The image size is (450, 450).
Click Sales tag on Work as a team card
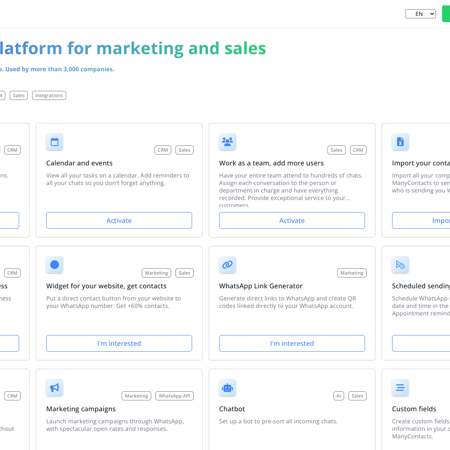(x=336, y=150)
